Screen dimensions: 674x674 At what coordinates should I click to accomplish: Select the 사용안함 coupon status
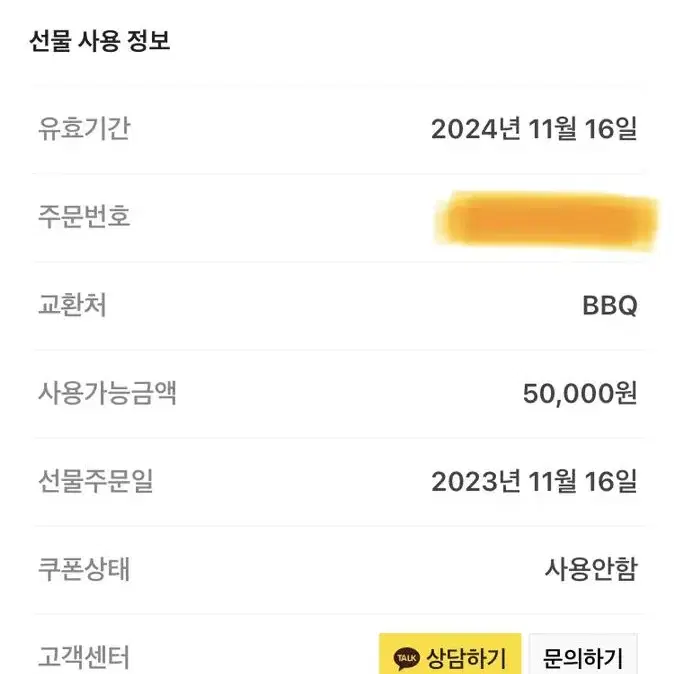(591, 569)
